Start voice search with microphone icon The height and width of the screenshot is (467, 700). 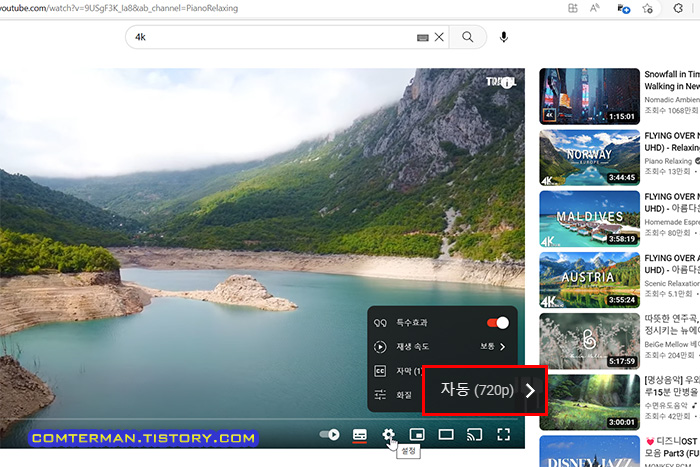[x=504, y=37]
